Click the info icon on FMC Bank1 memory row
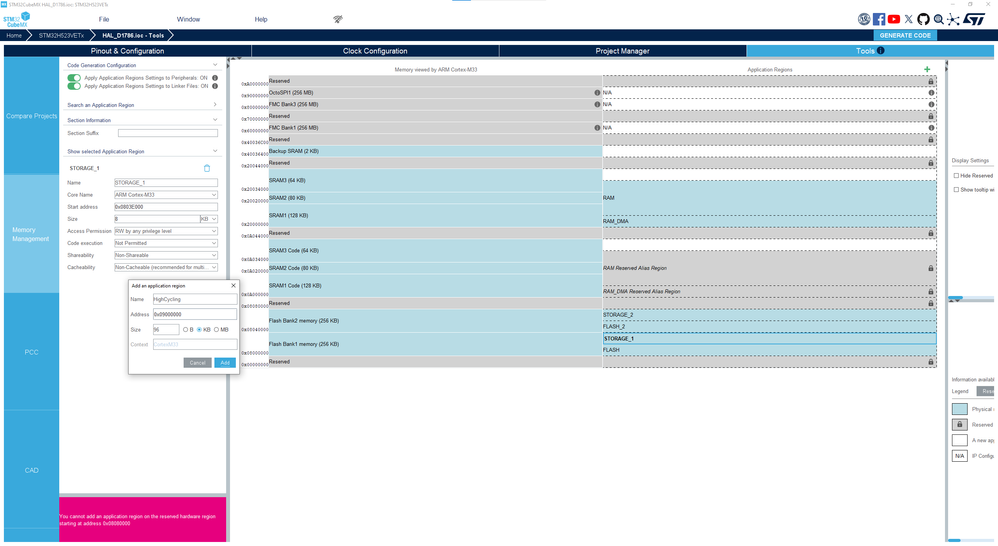998x546 pixels. 597,128
